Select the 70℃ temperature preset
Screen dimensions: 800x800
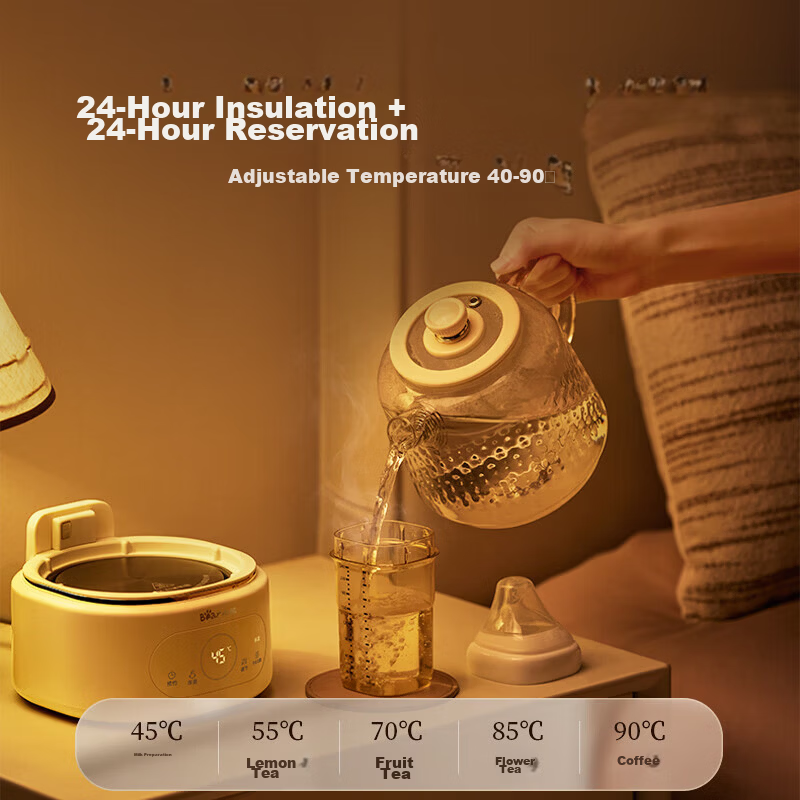(396, 731)
